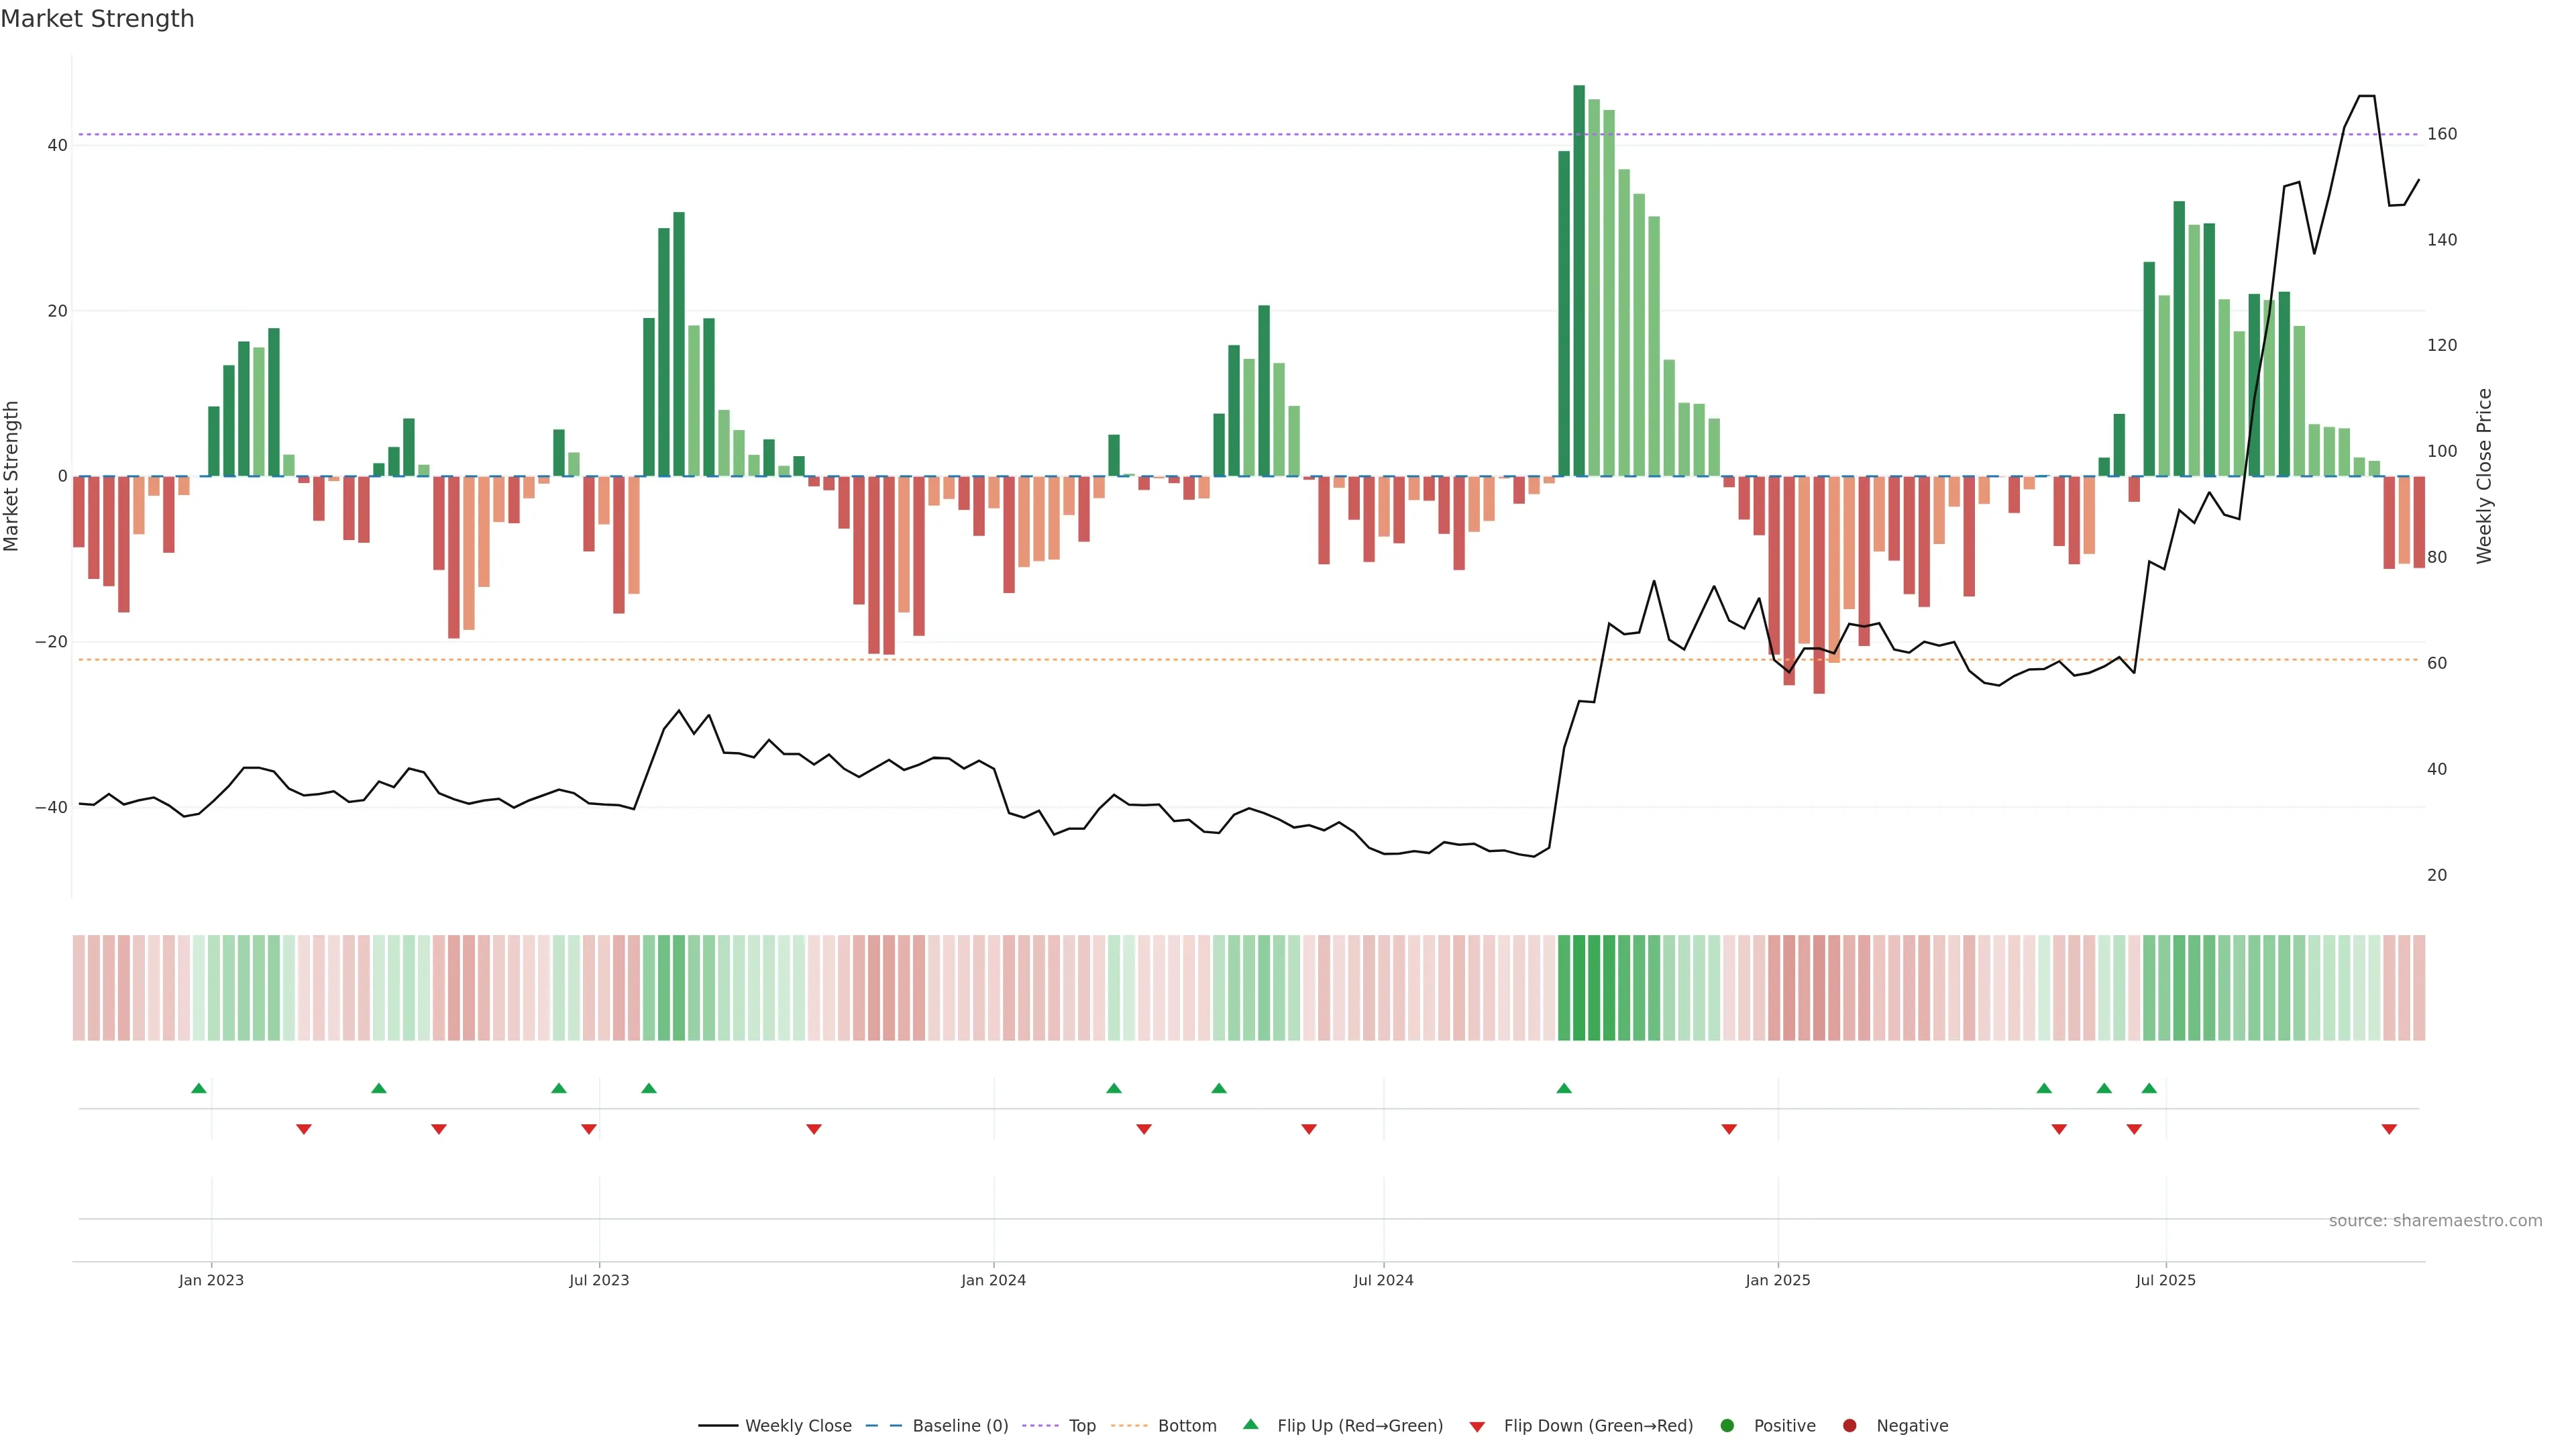The height and width of the screenshot is (1449, 2576).
Task: Click the source: sharemaestro.com text
Action: click(x=2435, y=1220)
